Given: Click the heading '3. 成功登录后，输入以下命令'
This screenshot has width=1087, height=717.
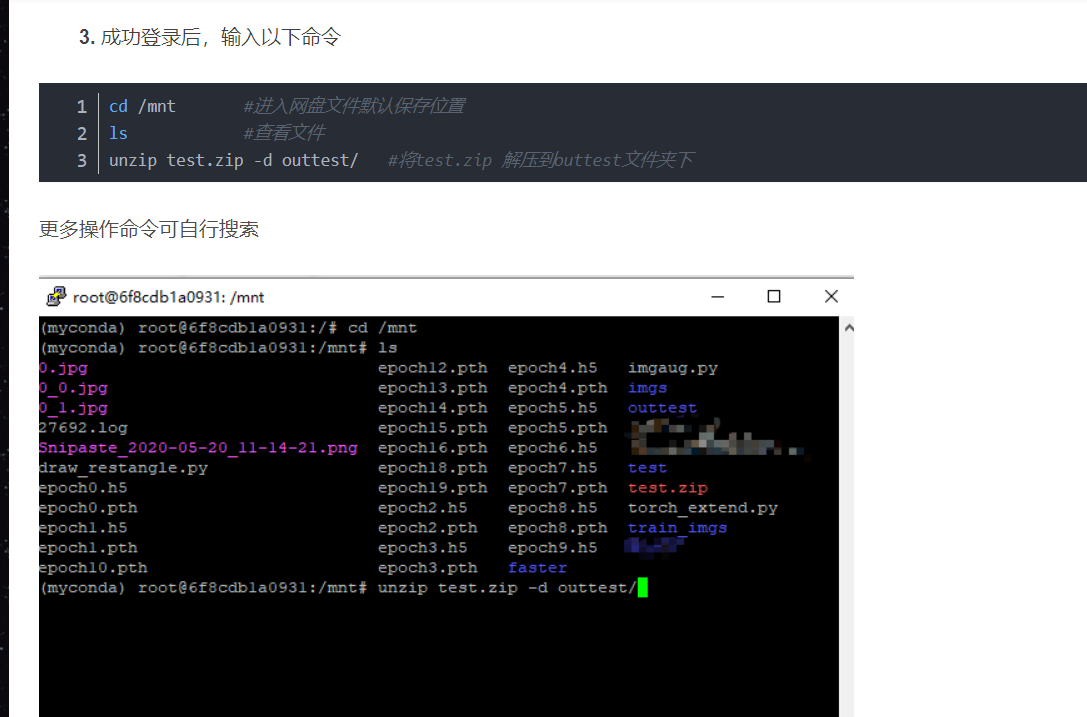Looking at the screenshot, I should (x=210, y=37).
